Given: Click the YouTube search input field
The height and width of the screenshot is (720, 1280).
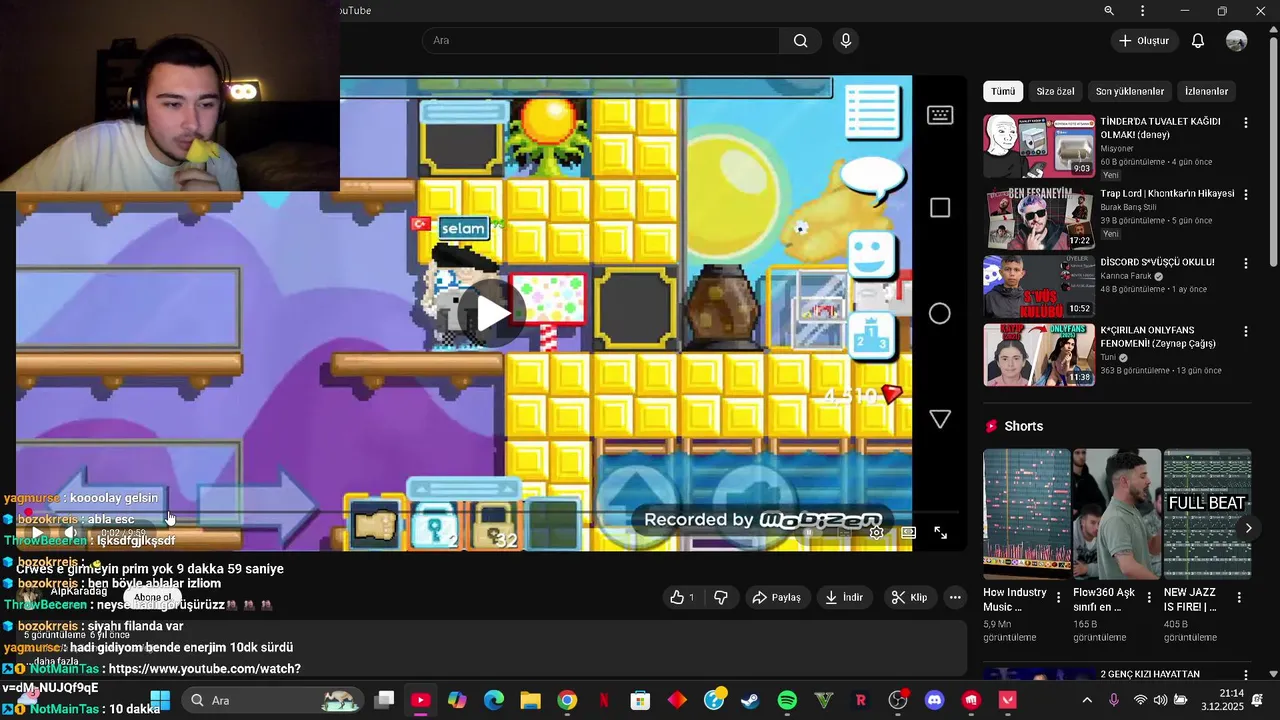Looking at the screenshot, I should click(601, 41).
